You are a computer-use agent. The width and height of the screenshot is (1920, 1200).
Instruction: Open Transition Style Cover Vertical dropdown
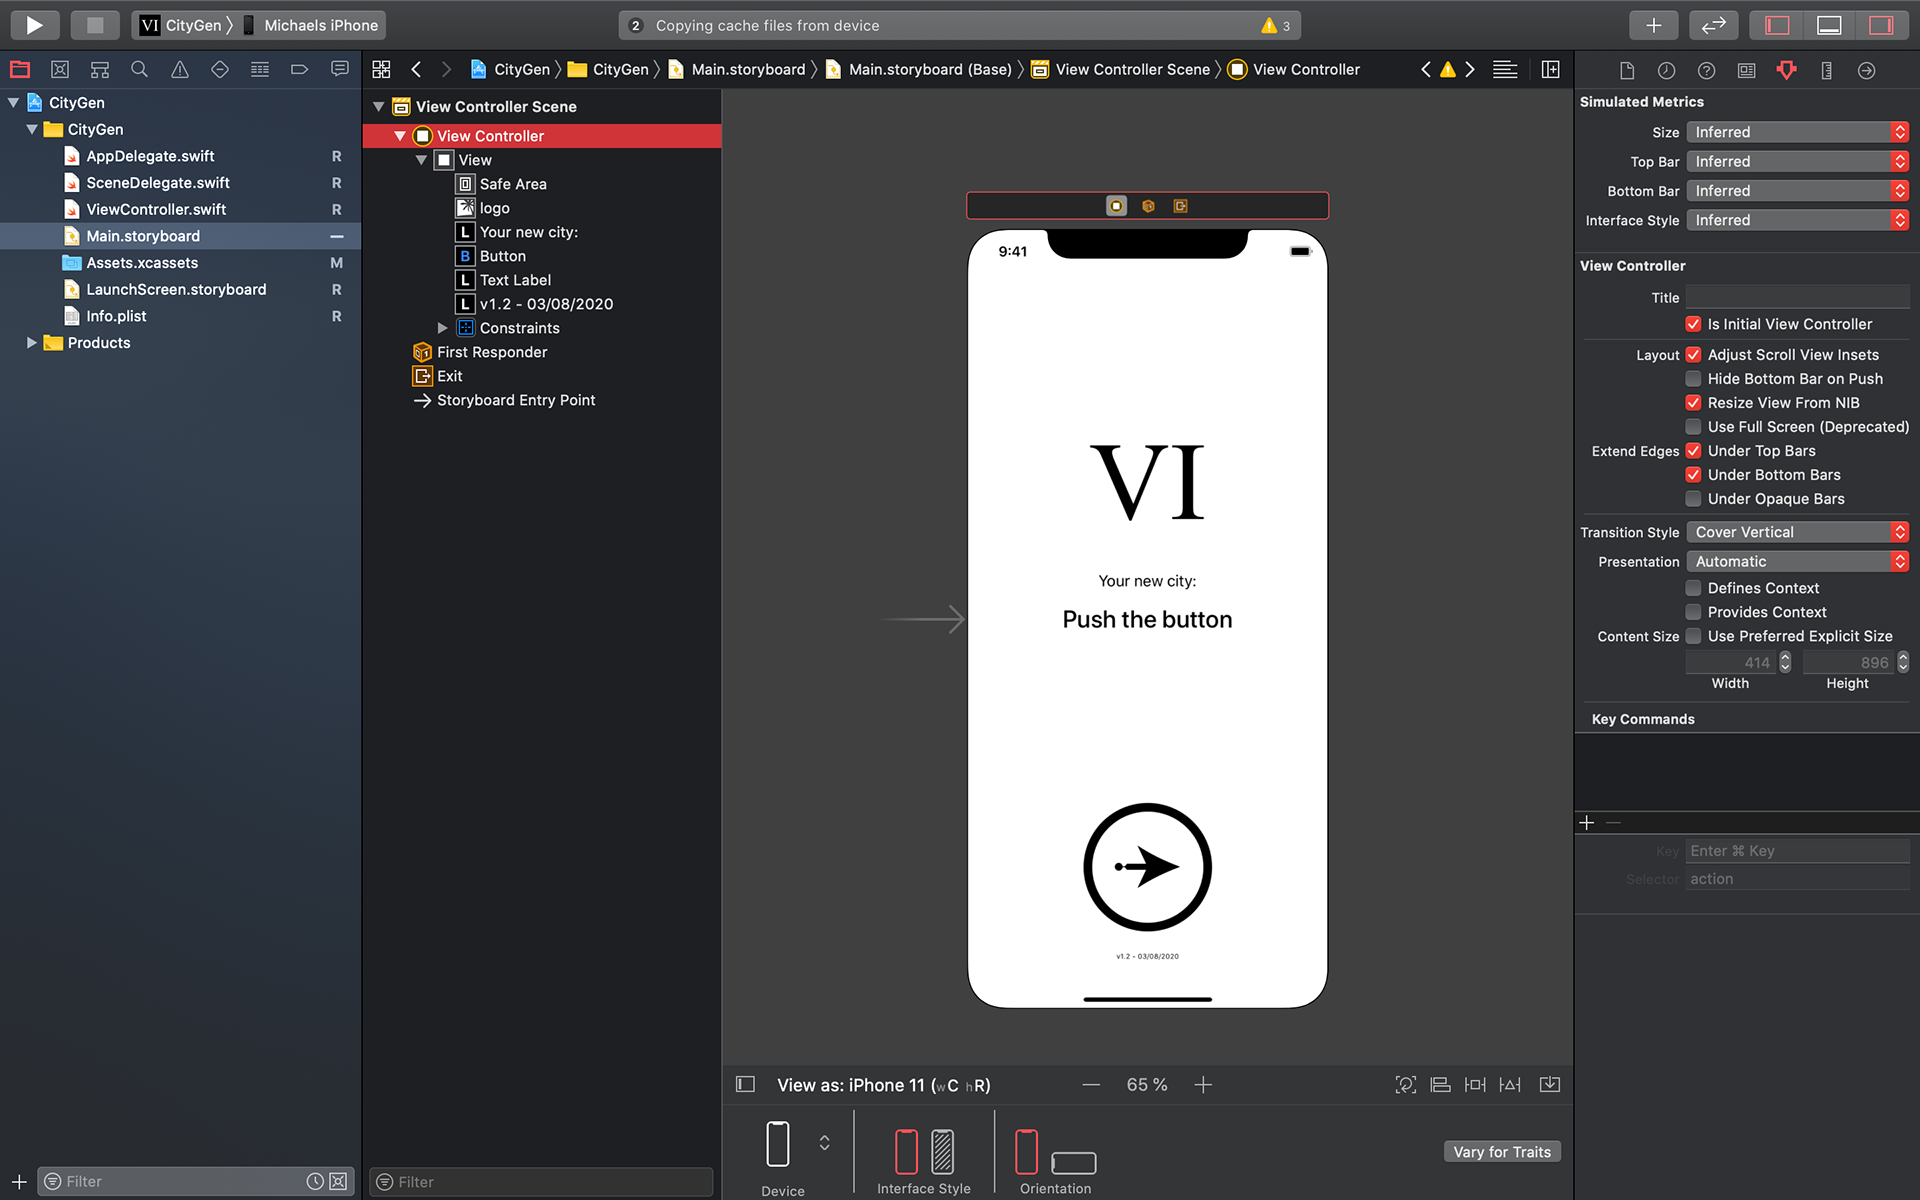point(1797,532)
